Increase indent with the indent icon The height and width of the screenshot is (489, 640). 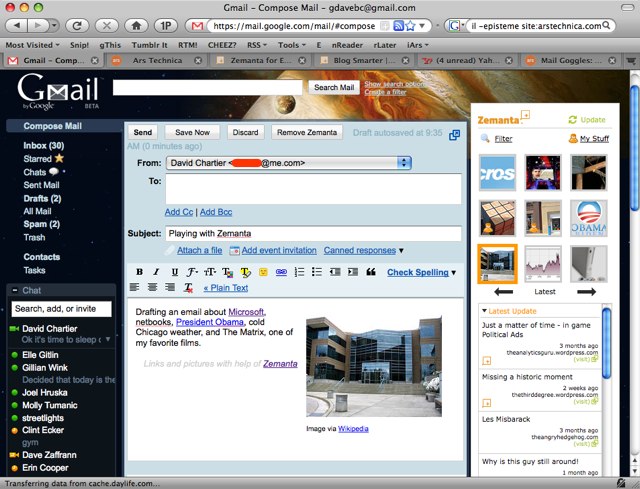click(x=353, y=272)
